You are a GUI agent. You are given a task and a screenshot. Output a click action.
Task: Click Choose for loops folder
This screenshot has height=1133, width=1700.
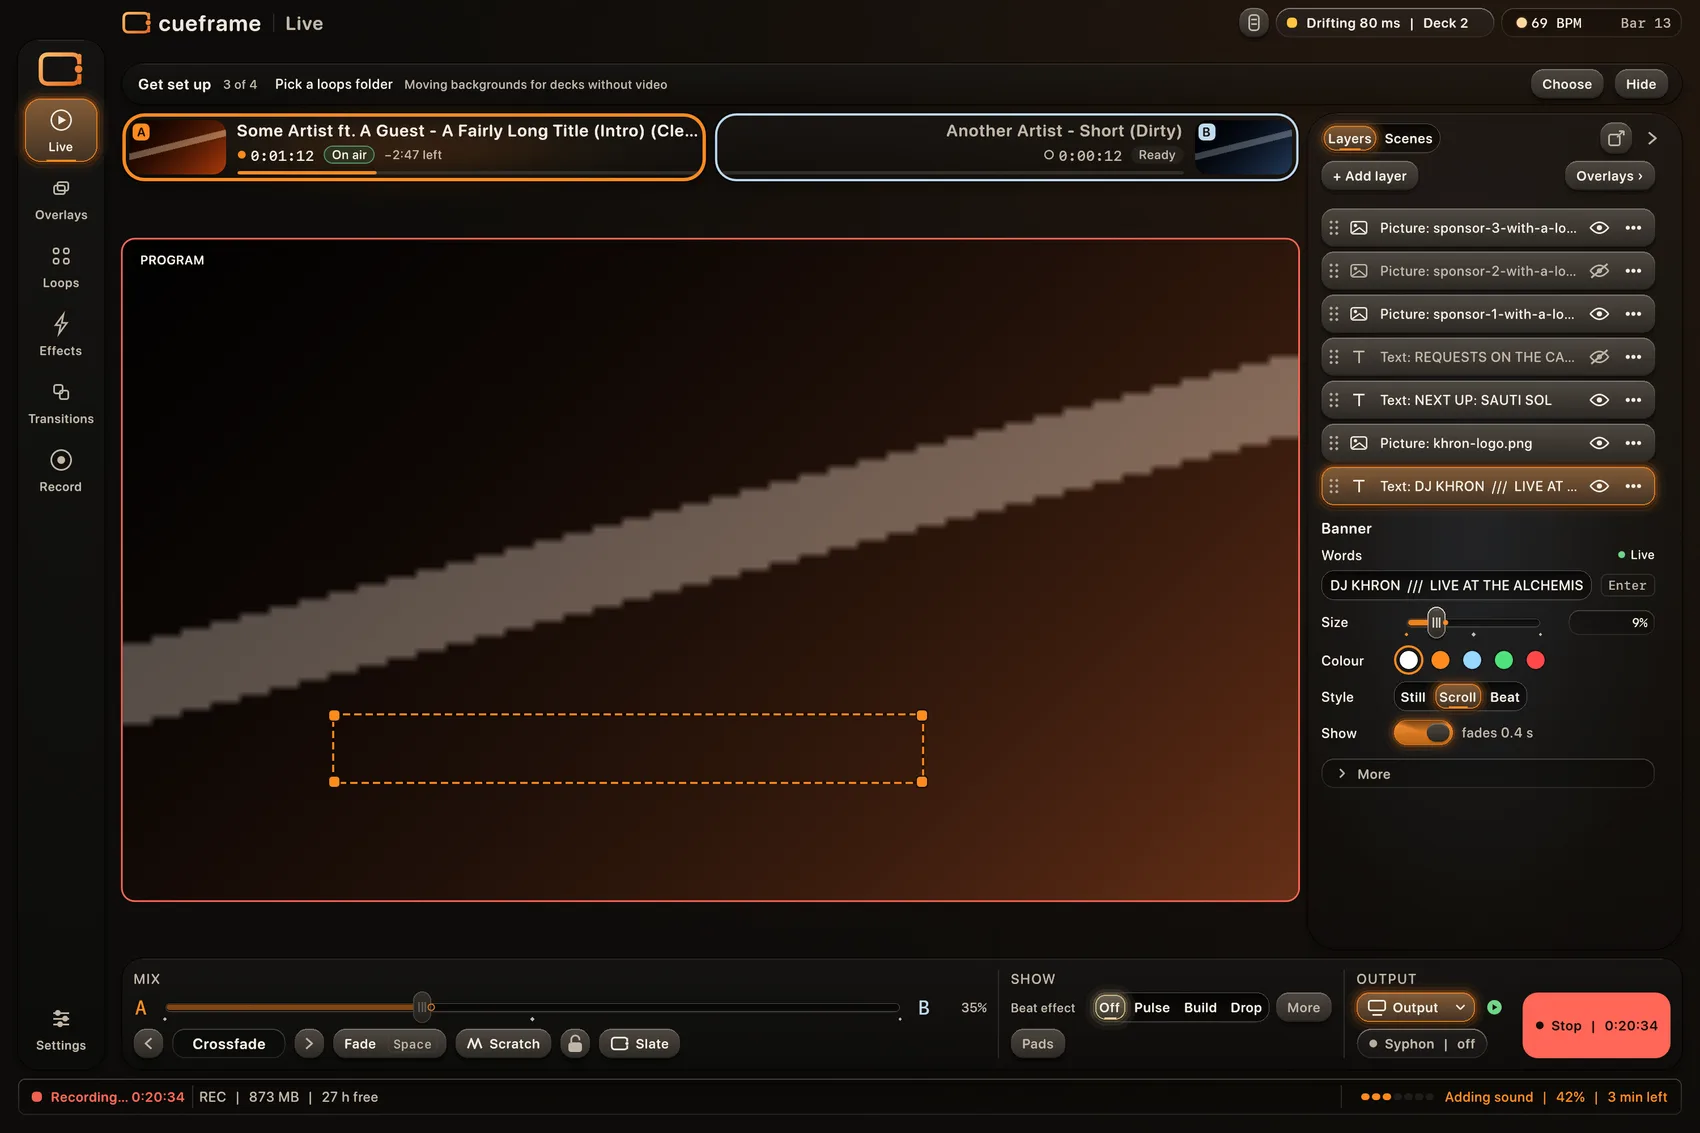click(x=1566, y=84)
